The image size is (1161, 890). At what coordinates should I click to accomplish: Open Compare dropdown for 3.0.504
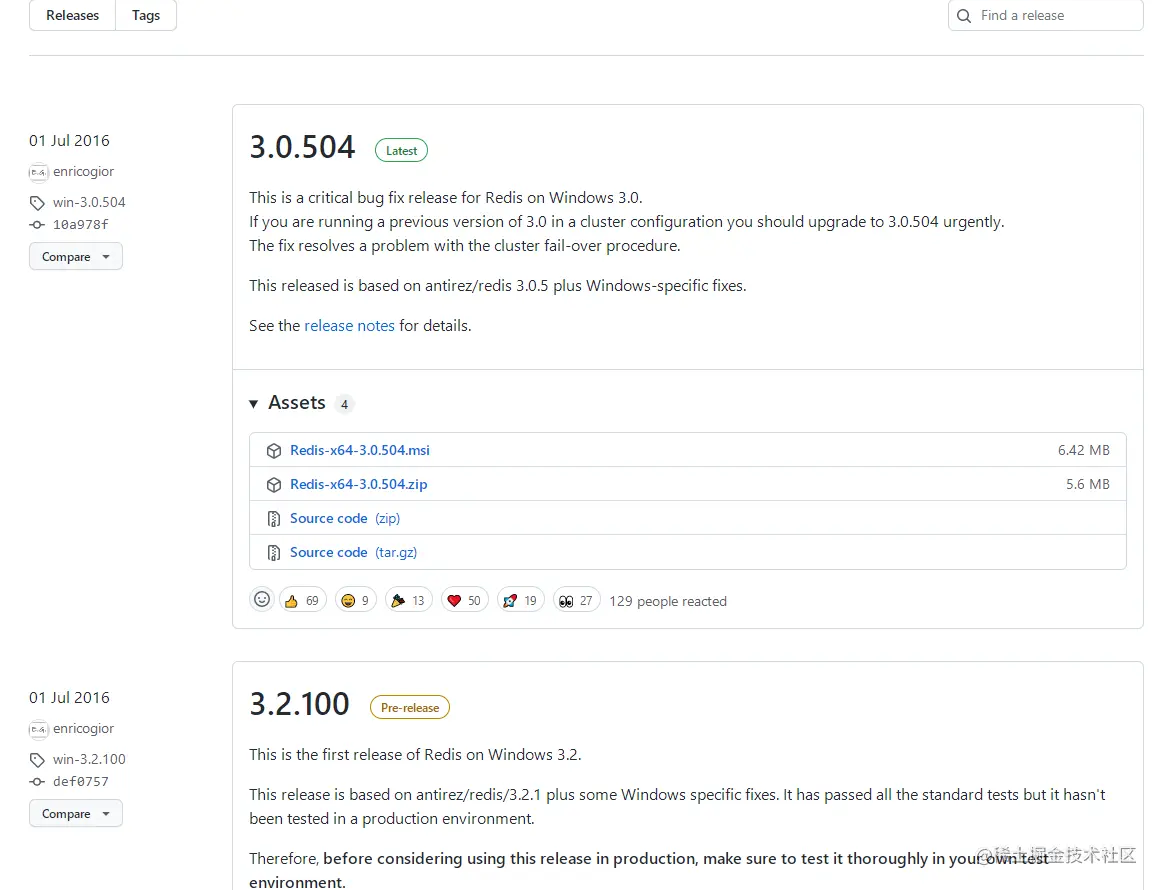76,256
